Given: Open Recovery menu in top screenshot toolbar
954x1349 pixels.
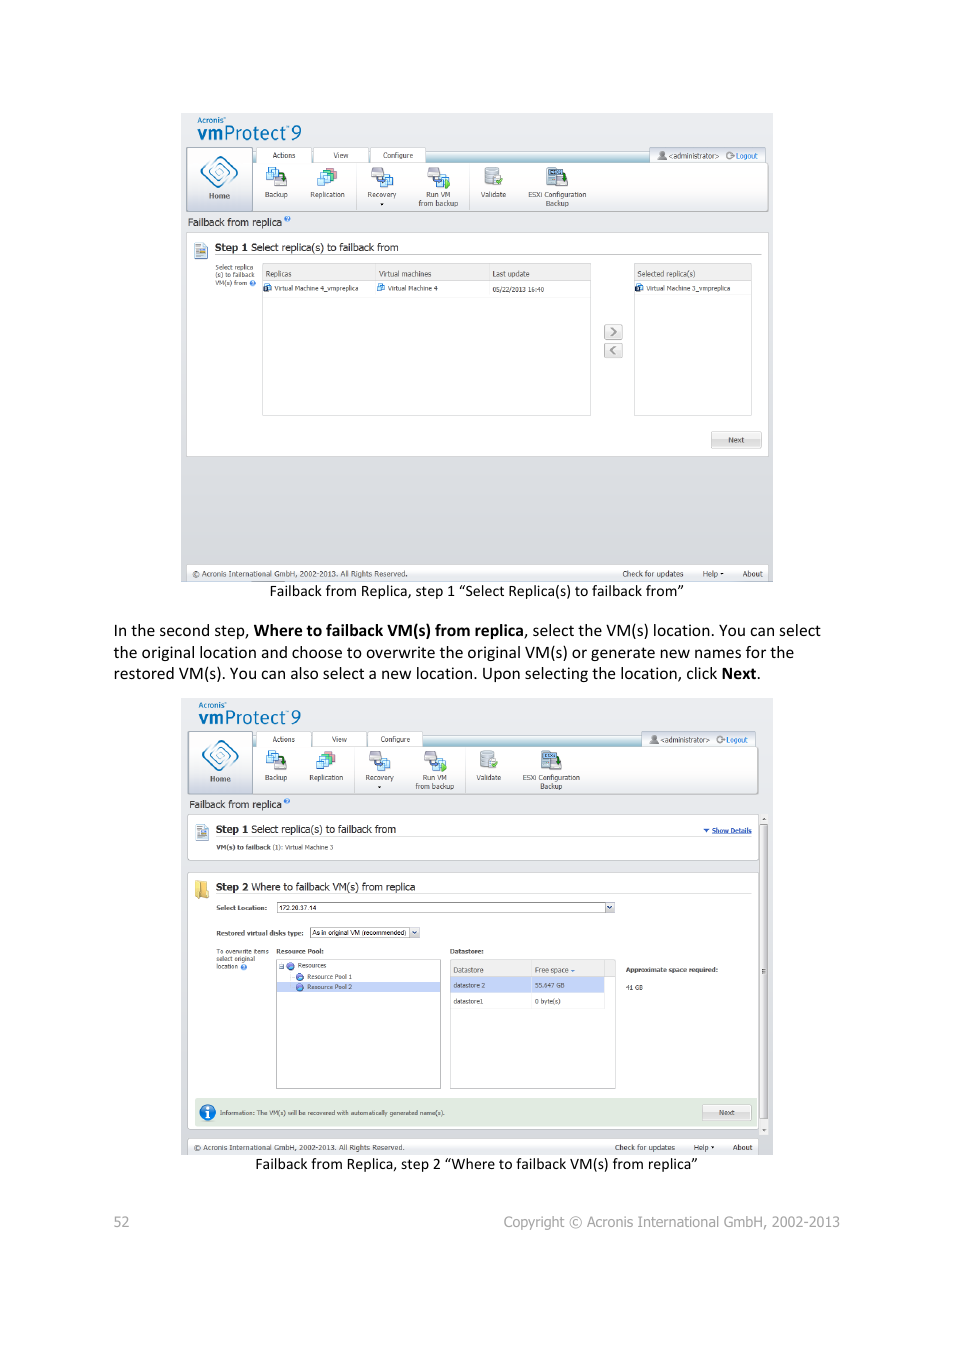Looking at the screenshot, I should tap(382, 185).
